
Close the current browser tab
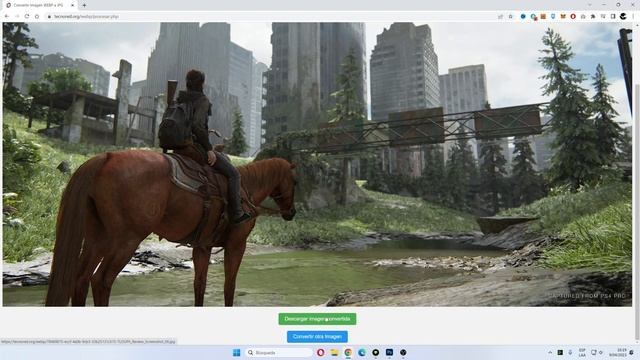[73, 5]
